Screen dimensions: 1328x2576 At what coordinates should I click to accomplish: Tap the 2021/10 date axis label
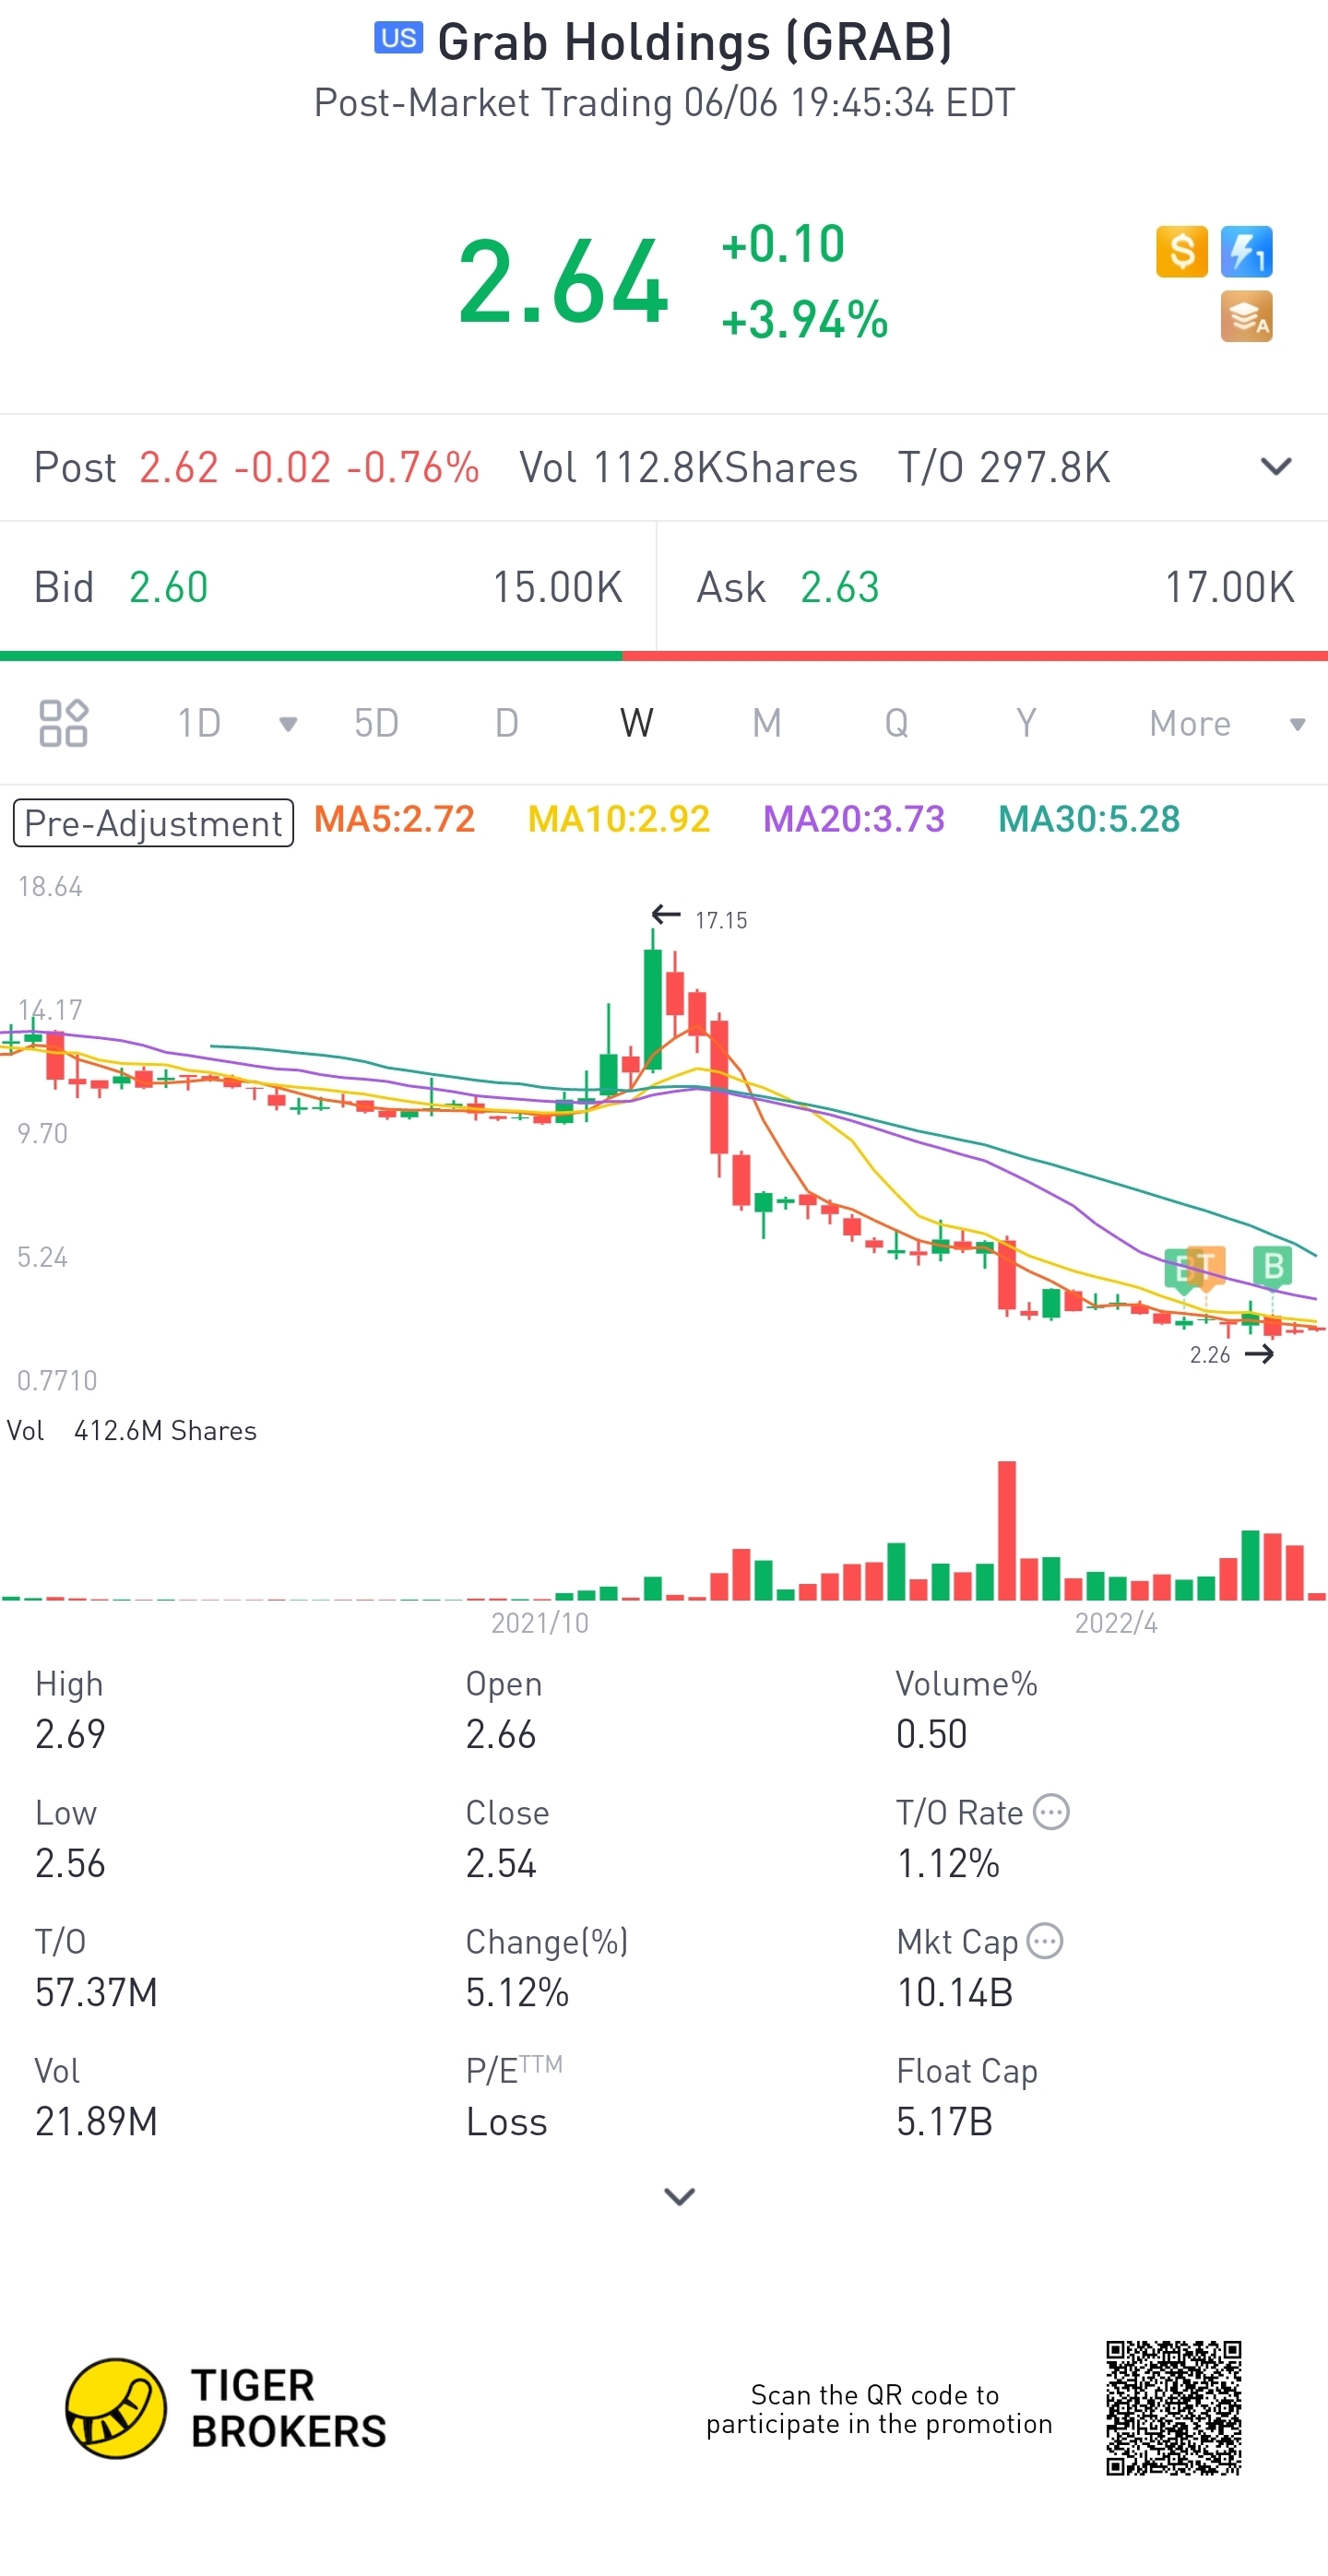(540, 1622)
